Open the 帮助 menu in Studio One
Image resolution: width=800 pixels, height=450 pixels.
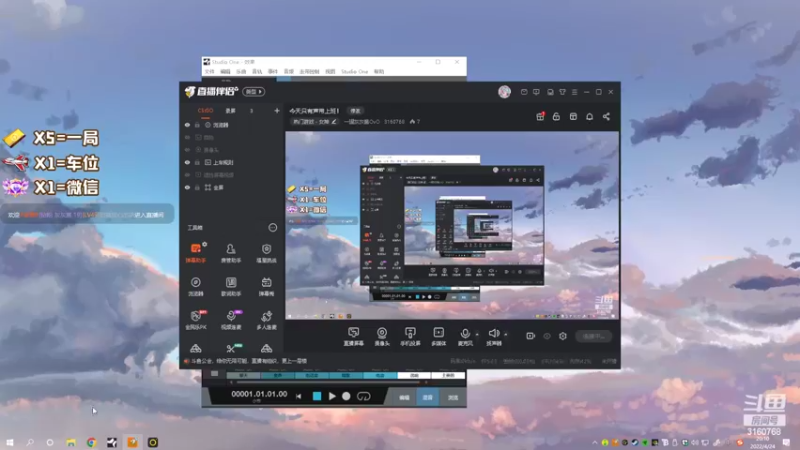(x=379, y=72)
